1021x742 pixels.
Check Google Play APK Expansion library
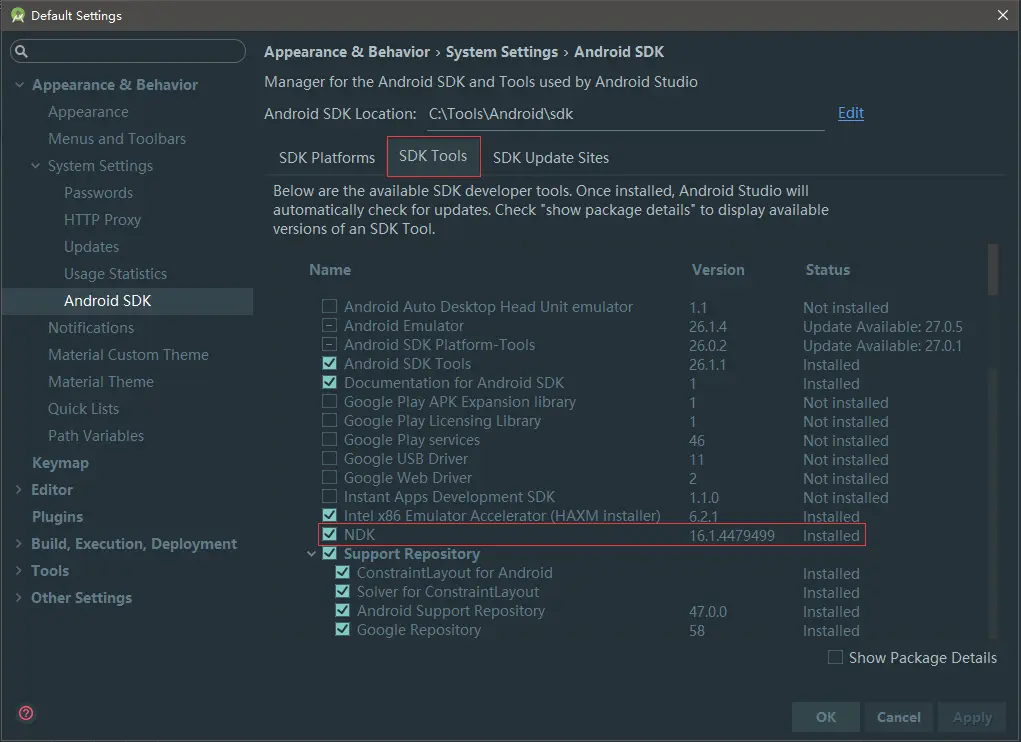(329, 401)
